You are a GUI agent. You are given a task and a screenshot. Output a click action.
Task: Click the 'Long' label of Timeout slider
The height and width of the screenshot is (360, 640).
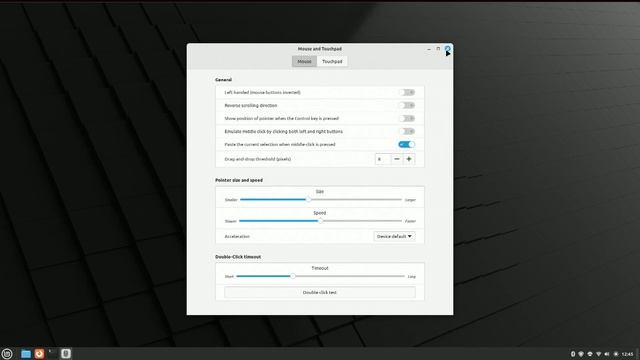(x=411, y=277)
